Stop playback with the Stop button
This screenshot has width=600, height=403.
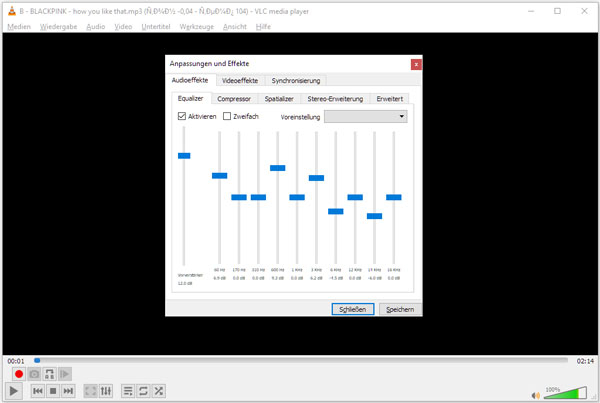point(53,391)
